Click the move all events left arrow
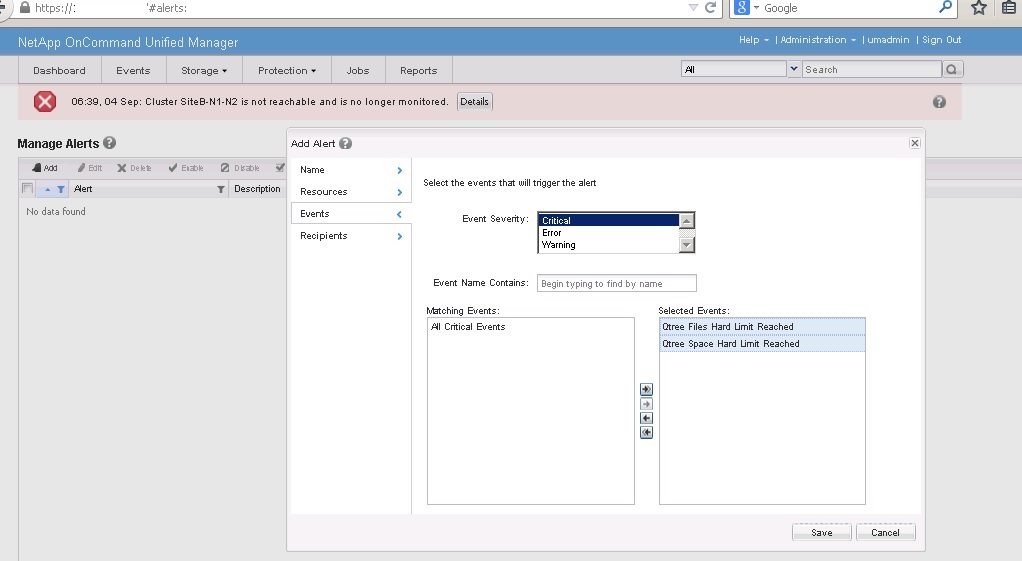Image resolution: width=1022 pixels, height=561 pixels. pos(646,432)
